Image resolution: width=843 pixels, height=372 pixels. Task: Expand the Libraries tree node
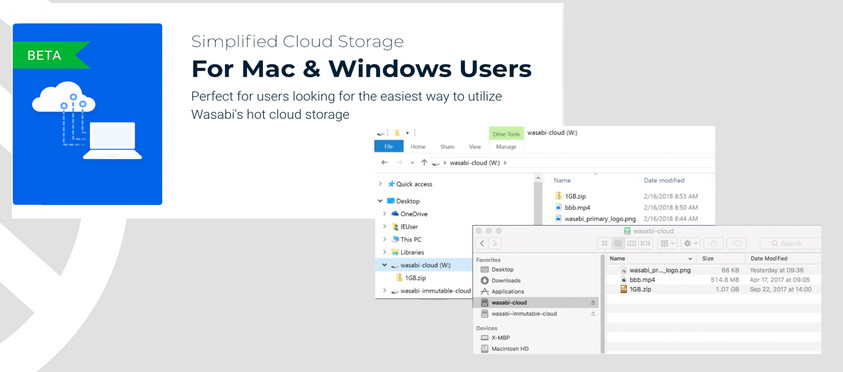pyautogui.click(x=384, y=252)
